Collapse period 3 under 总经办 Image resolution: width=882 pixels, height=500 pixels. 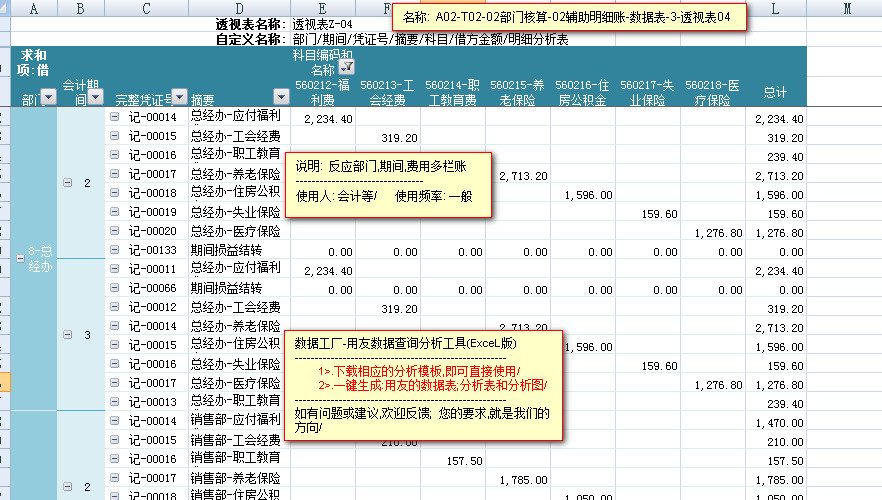68,335
